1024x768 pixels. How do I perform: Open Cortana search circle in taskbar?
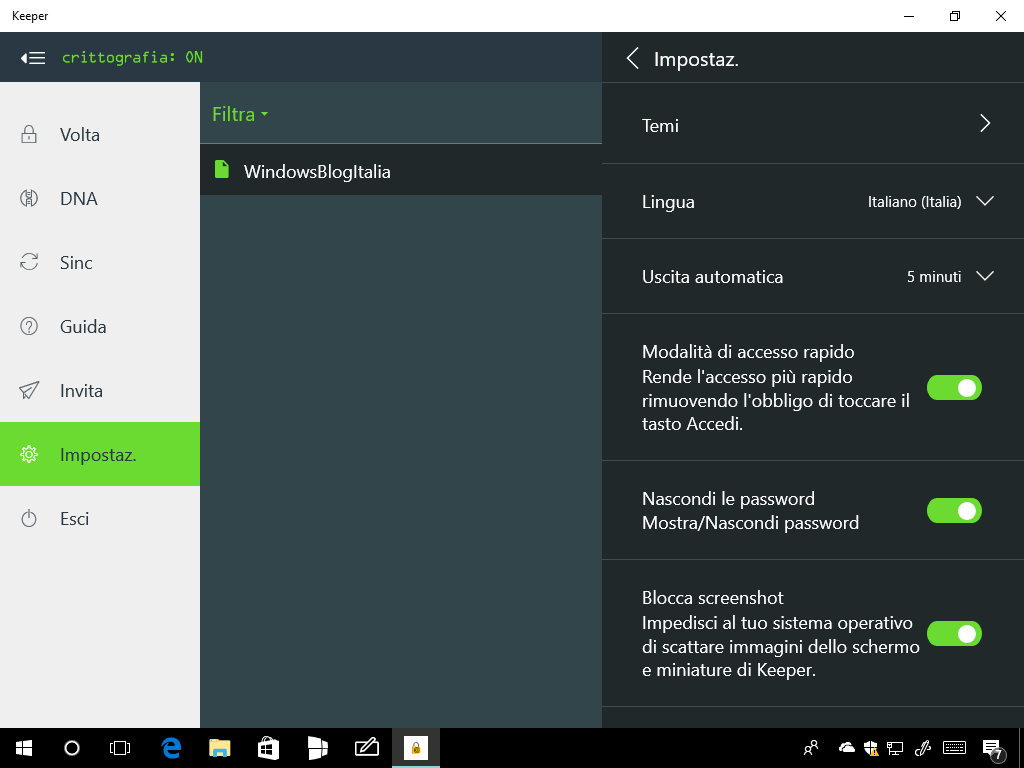tap(72, 748)
